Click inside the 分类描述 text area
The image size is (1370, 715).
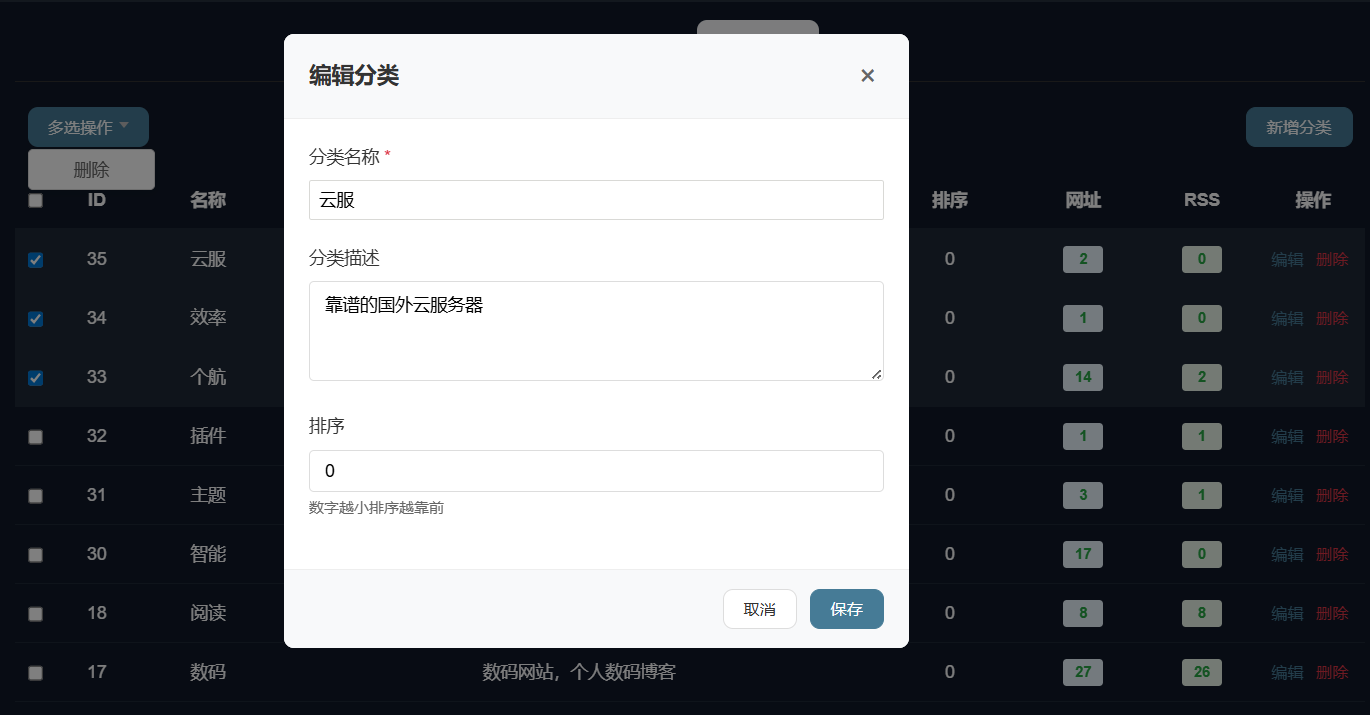pos(596,330)
